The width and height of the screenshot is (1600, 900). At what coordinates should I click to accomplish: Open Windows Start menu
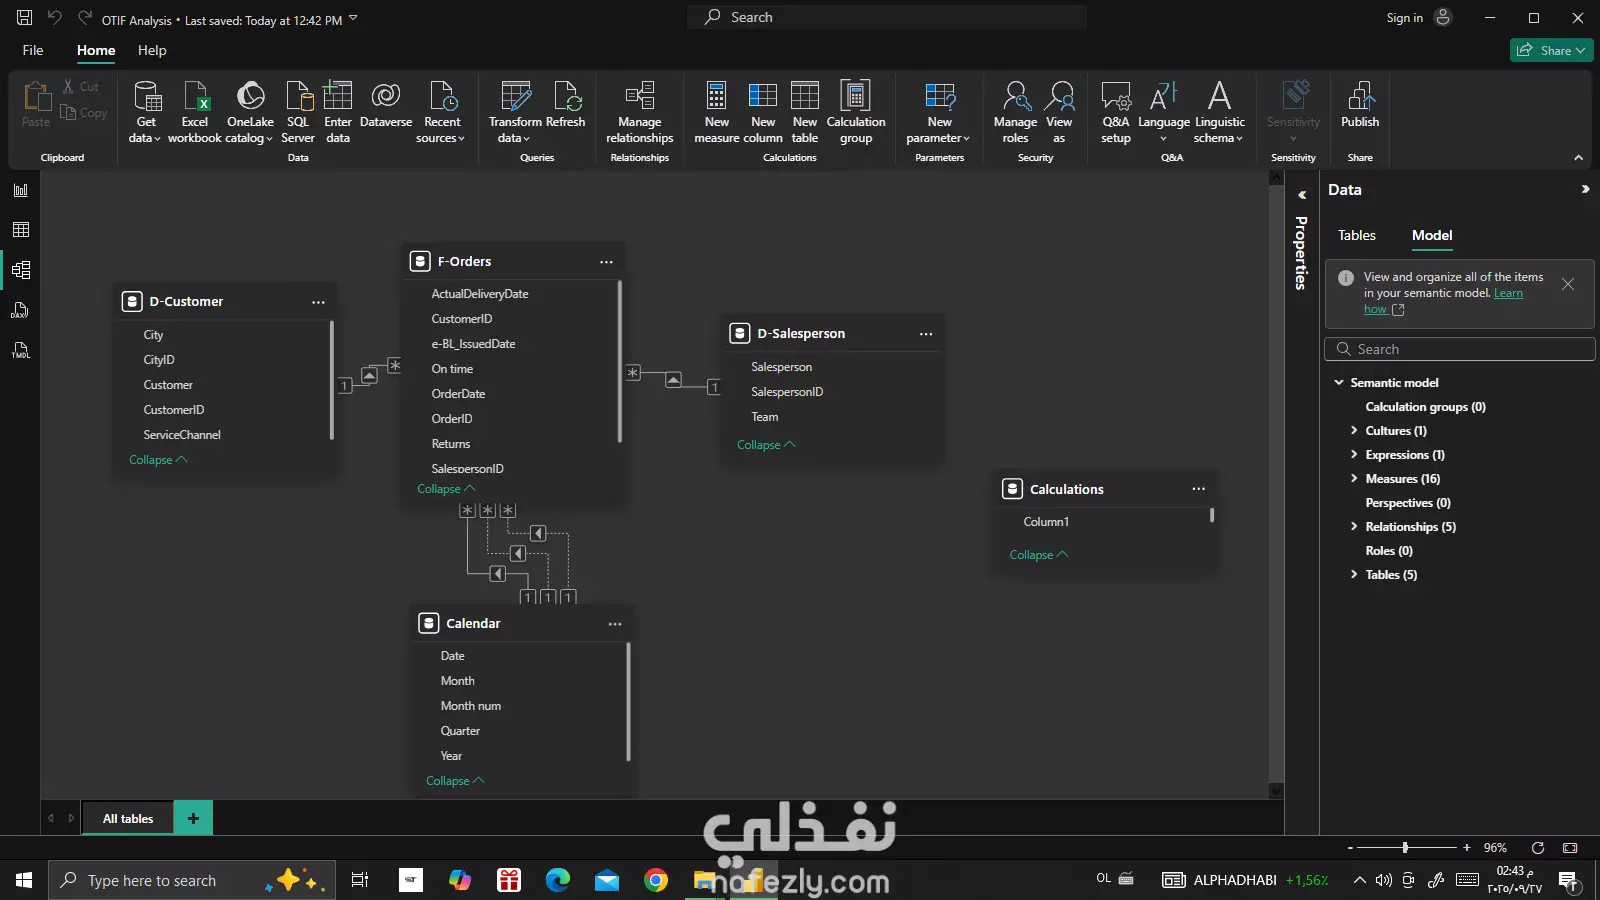24,880
